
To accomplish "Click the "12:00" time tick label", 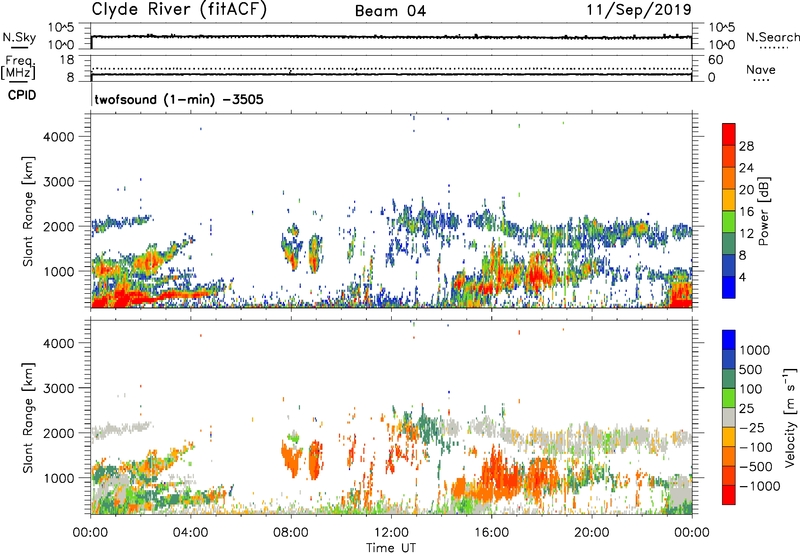I will tap(391, 533).
